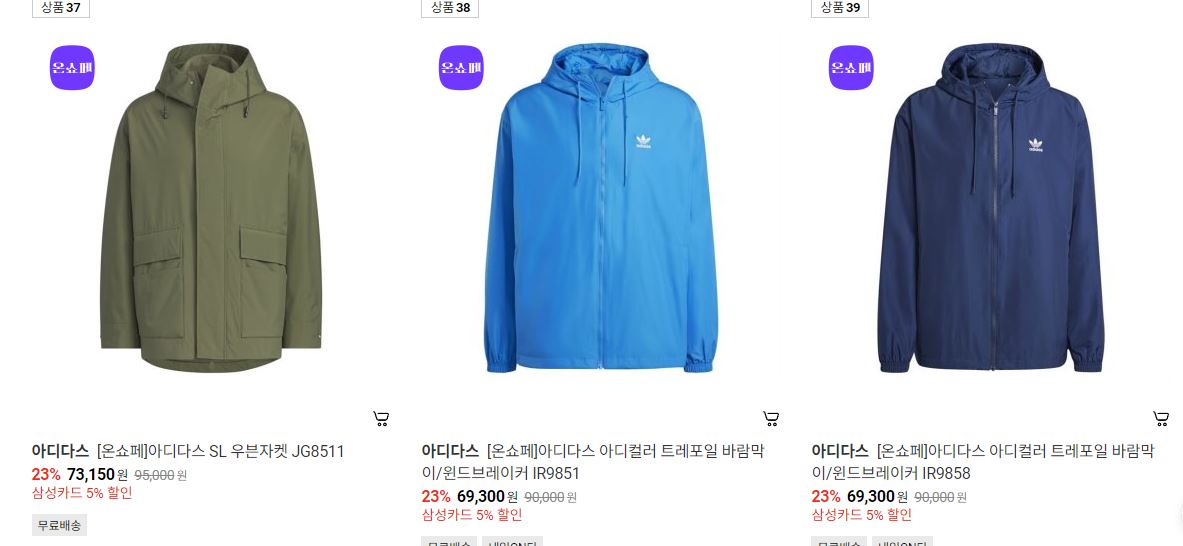Add the JG8511 green jacket to cart
This screenshot has height=546, width=1183.
[381, 419]
